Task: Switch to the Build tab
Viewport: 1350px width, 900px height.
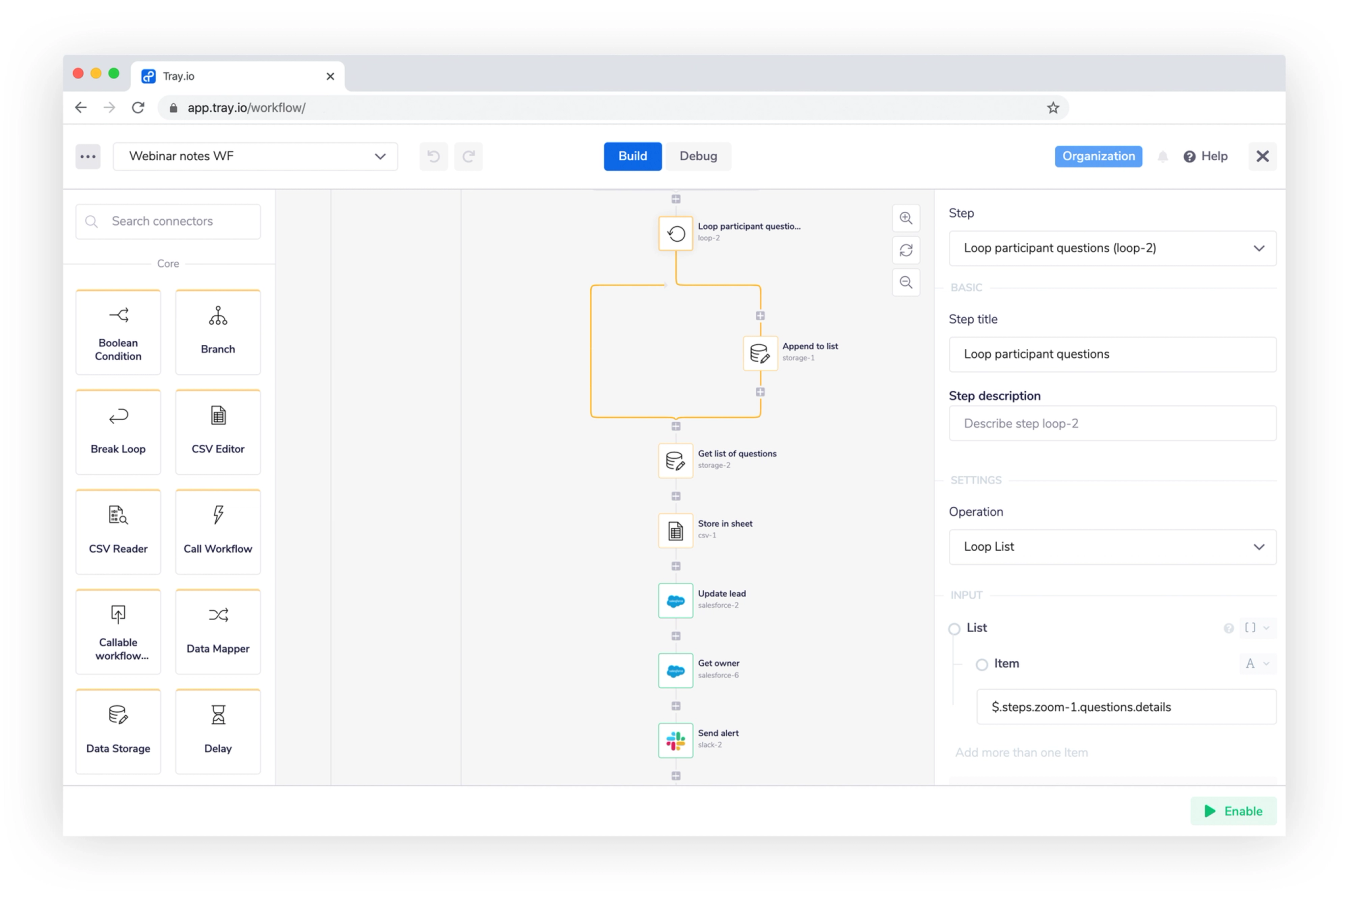Action: 633,156
